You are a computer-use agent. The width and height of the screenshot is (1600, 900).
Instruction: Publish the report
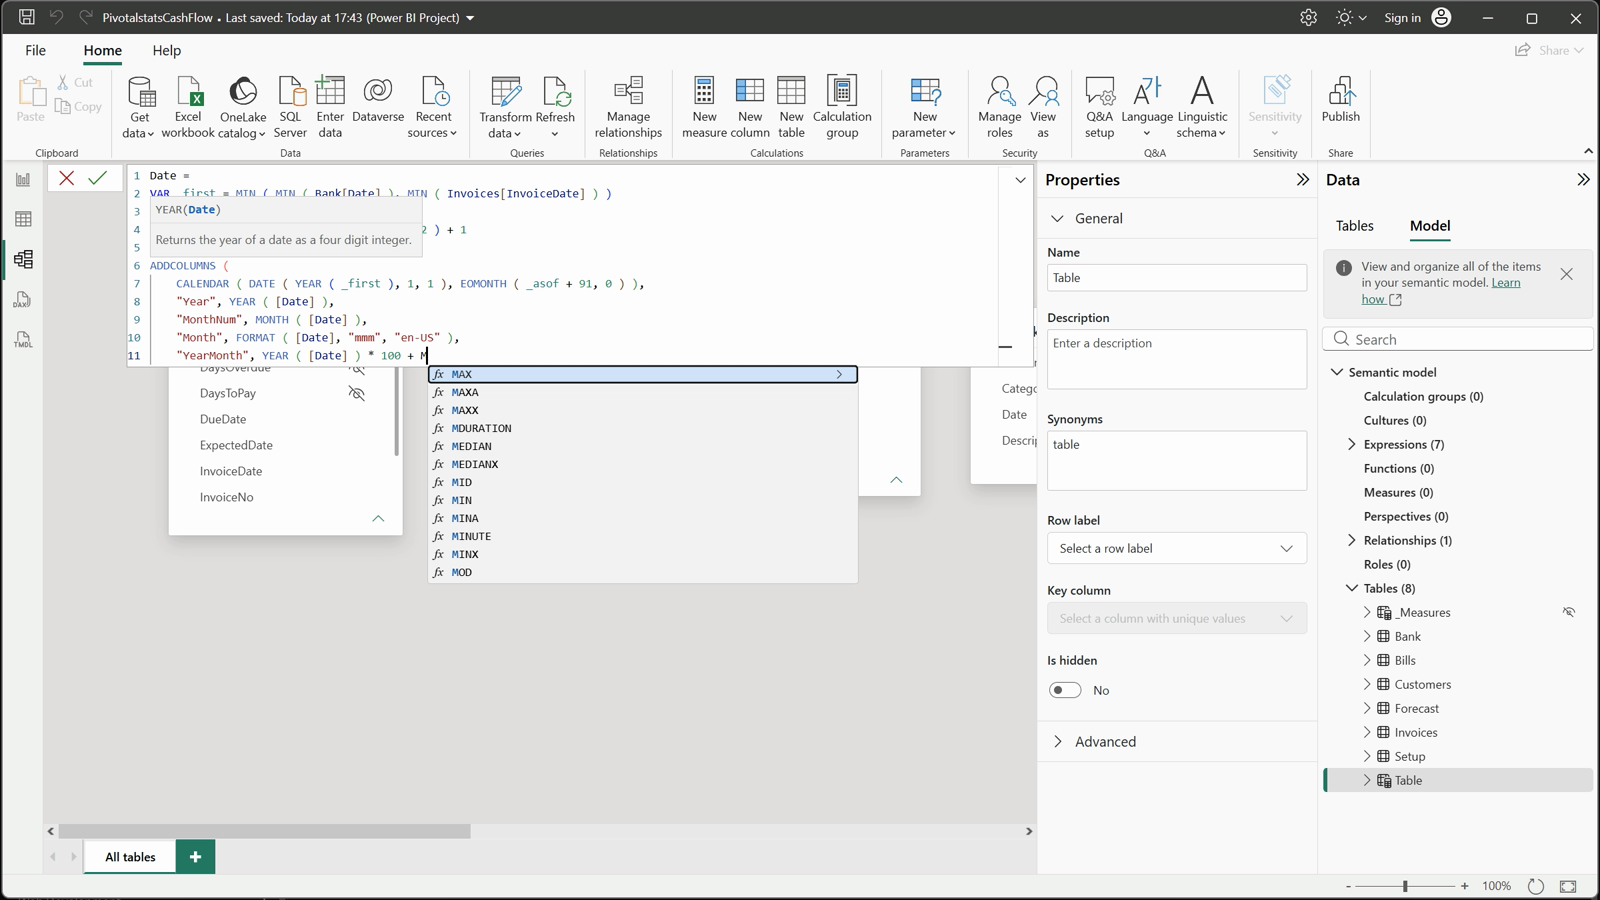pos(1340,100)
